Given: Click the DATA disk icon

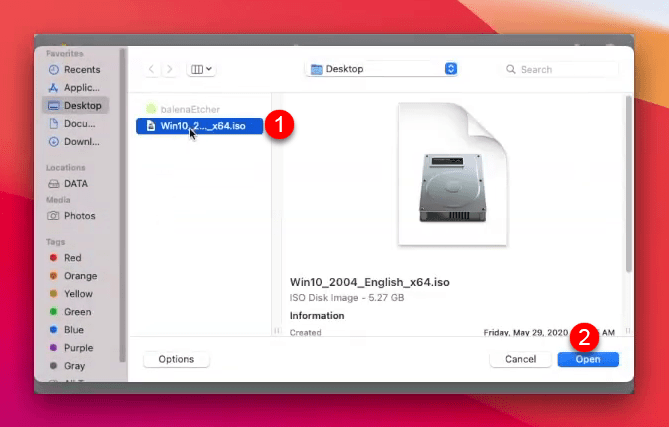Looking at the screenshot, I should coord(54,183).
